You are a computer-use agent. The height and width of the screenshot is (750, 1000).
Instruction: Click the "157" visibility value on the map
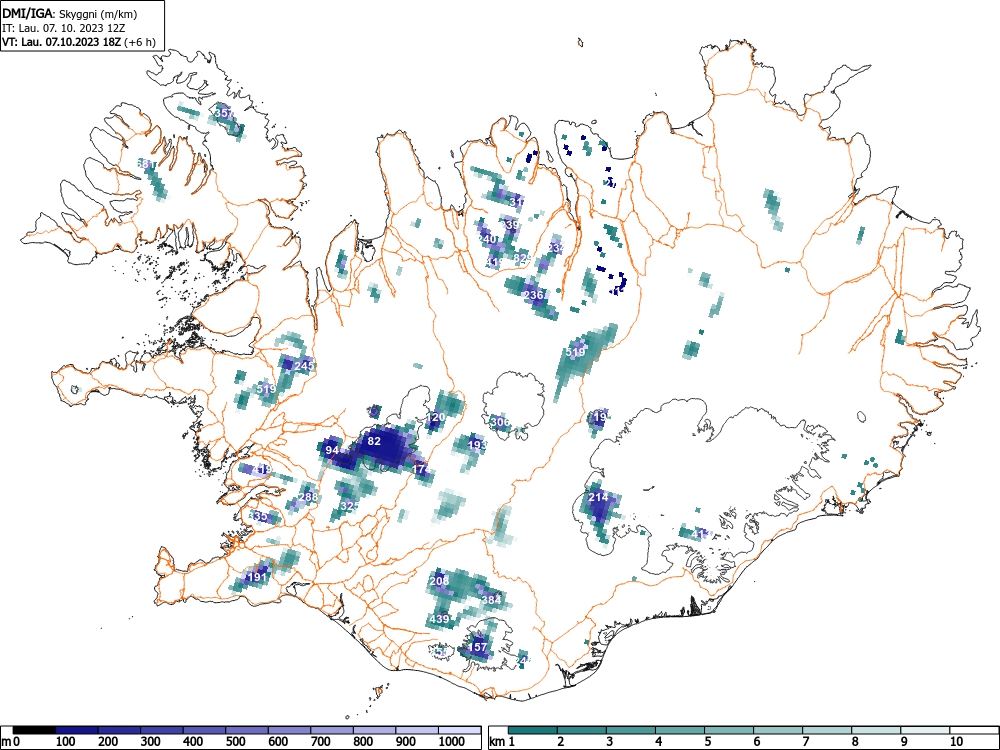point(478,647)
